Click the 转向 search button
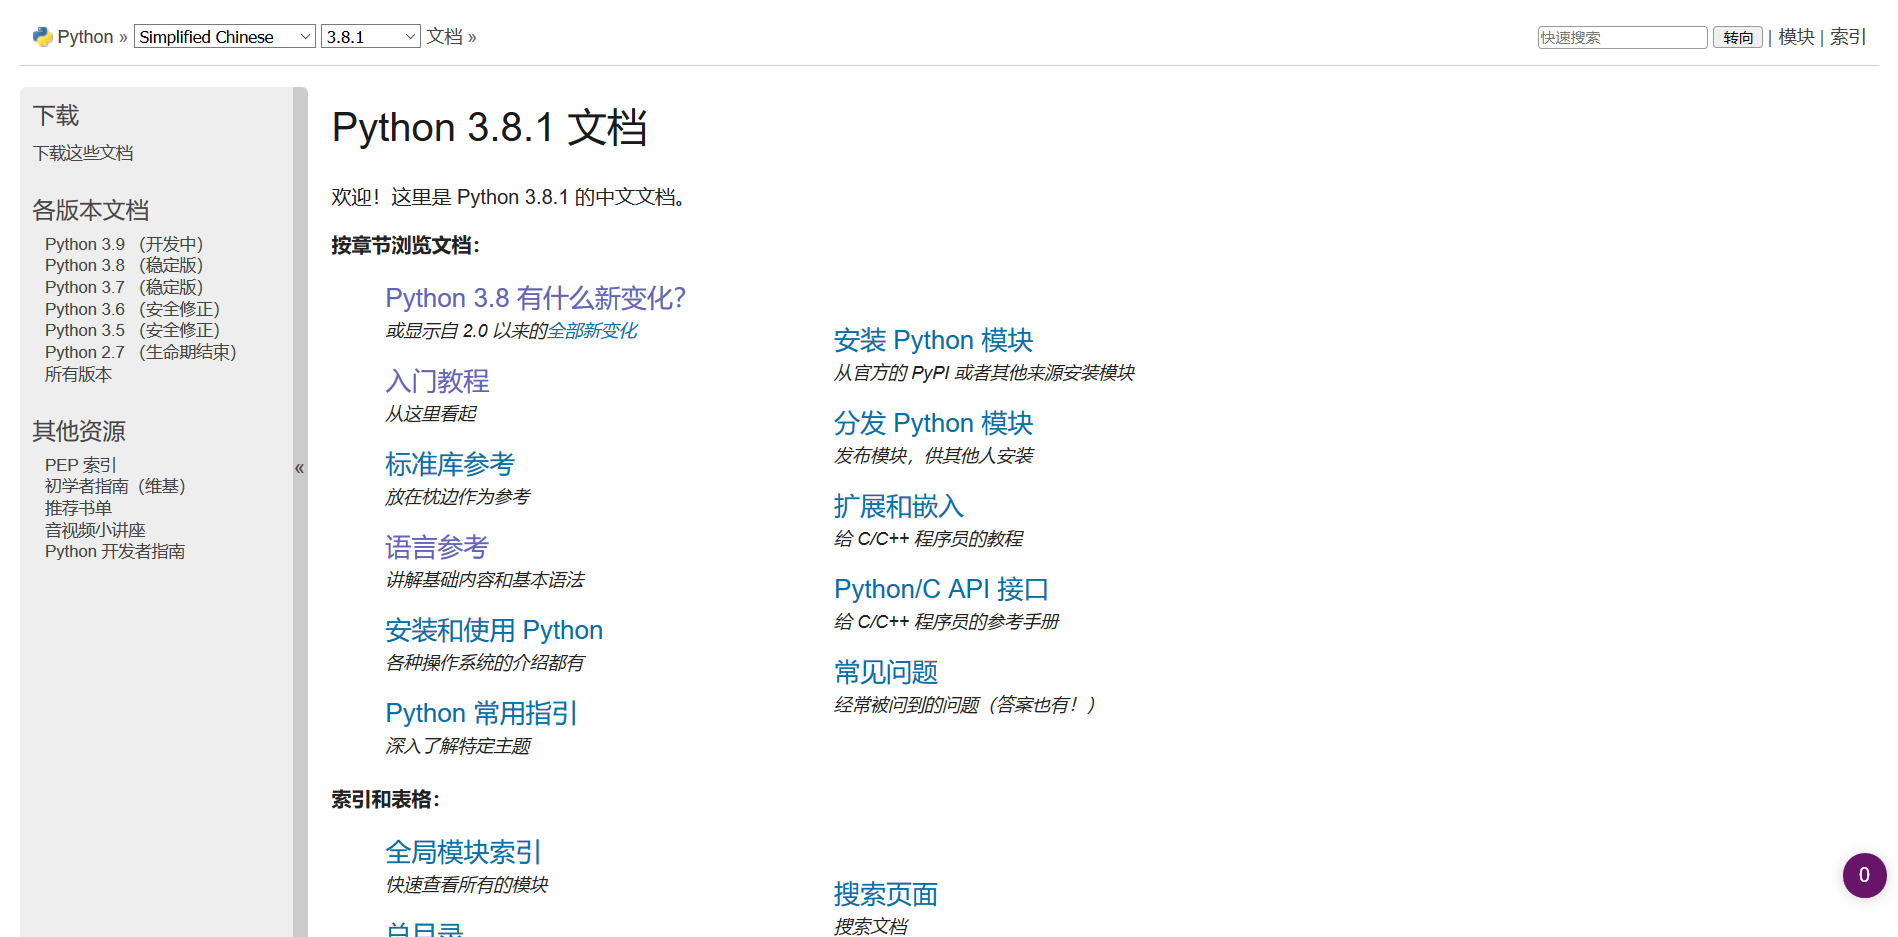The height and width of the screenshot is (937, 1898). point(1738,37)
